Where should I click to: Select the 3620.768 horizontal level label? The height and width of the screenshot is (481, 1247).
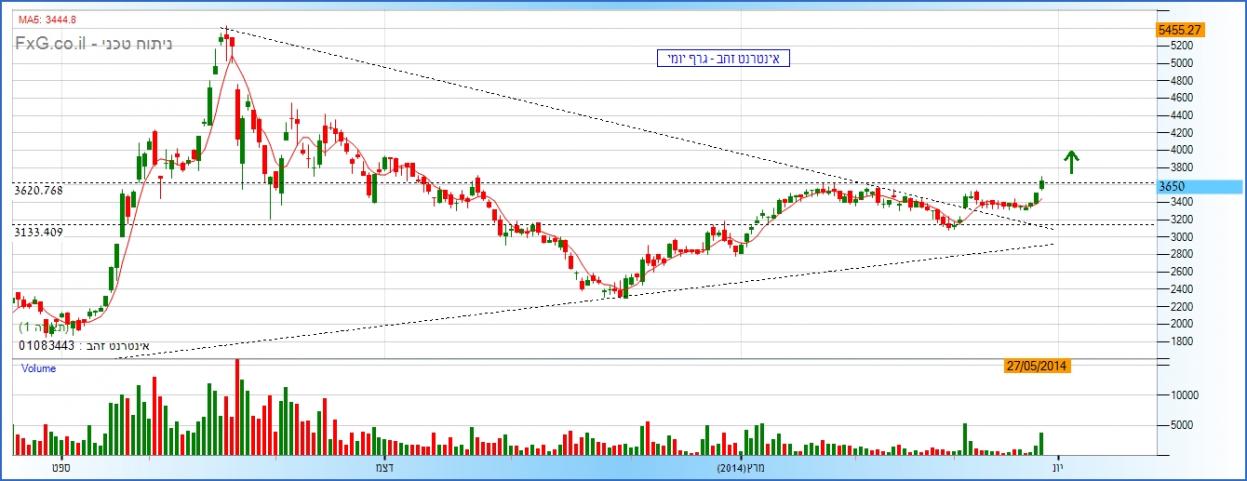click(38, 189)
